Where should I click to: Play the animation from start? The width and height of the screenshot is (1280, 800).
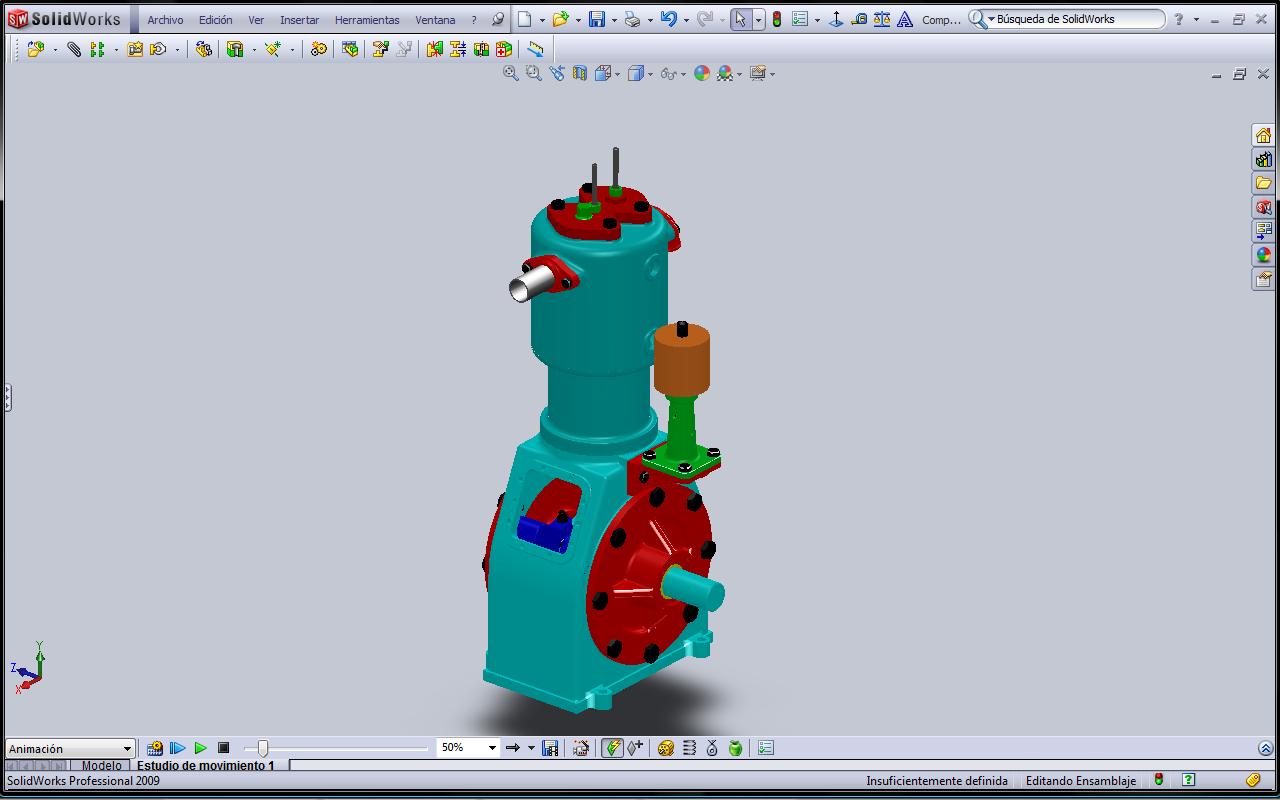click(178, 748)
